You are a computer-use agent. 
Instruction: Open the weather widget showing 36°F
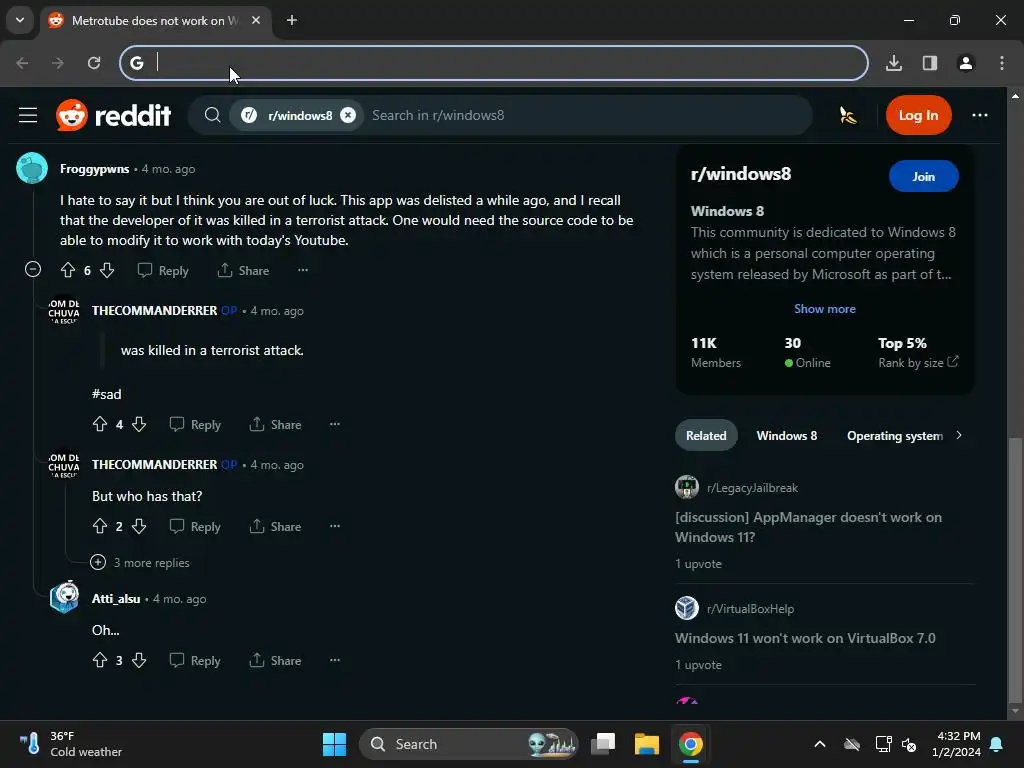click(71, 744)
